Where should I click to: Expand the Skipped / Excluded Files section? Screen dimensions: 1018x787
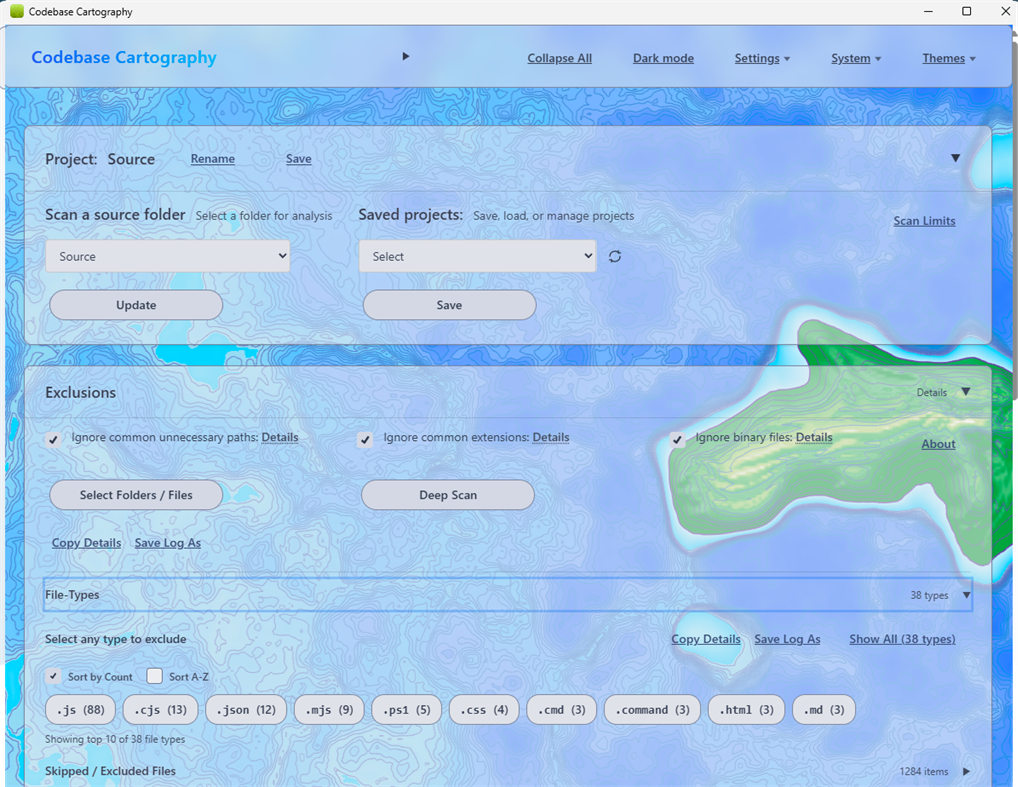(966, 771)
